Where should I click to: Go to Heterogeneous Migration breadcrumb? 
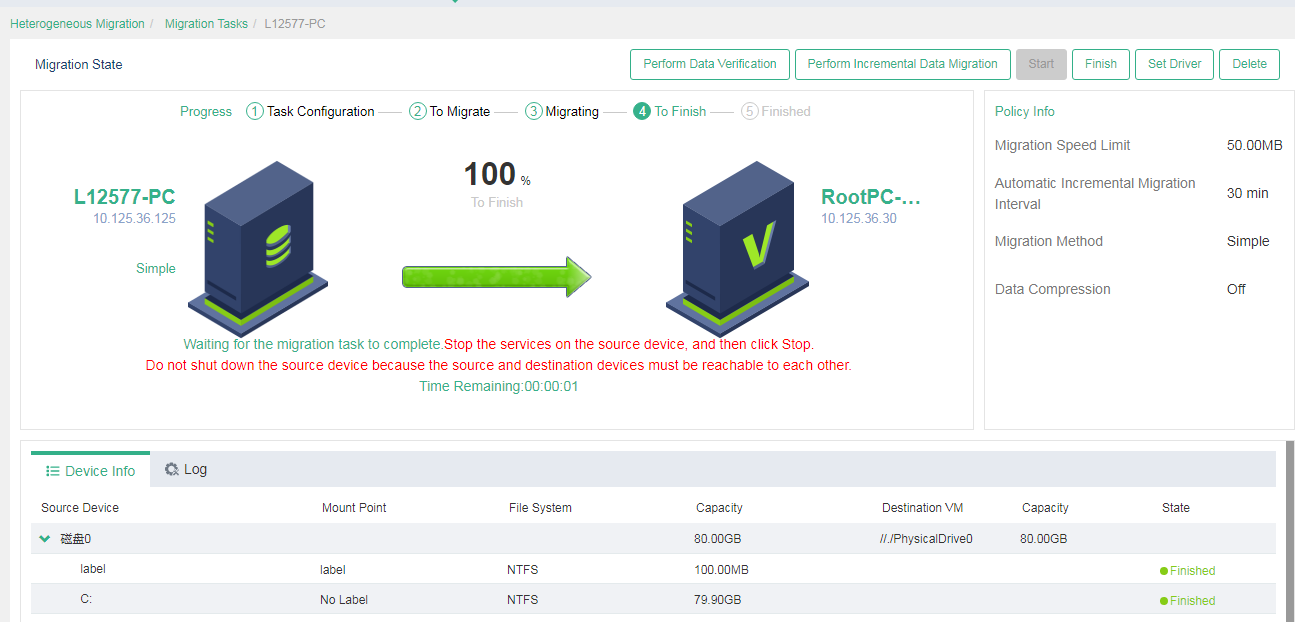pyautogui.click(x=77, y=23)
